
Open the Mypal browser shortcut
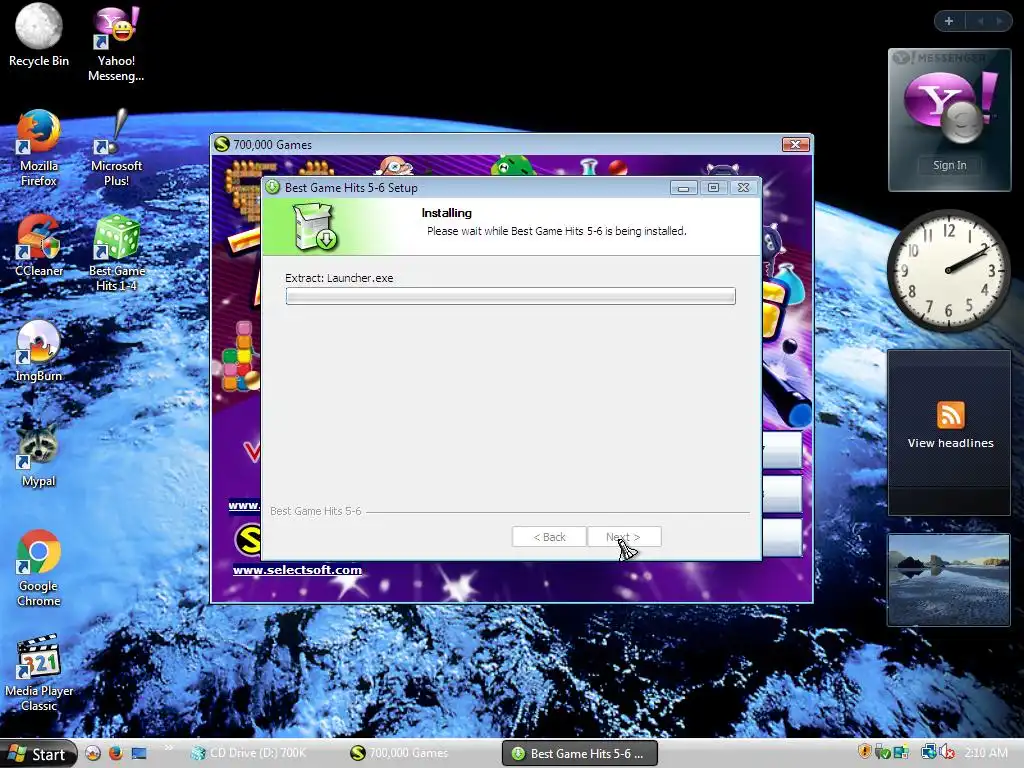coord(39,455)
